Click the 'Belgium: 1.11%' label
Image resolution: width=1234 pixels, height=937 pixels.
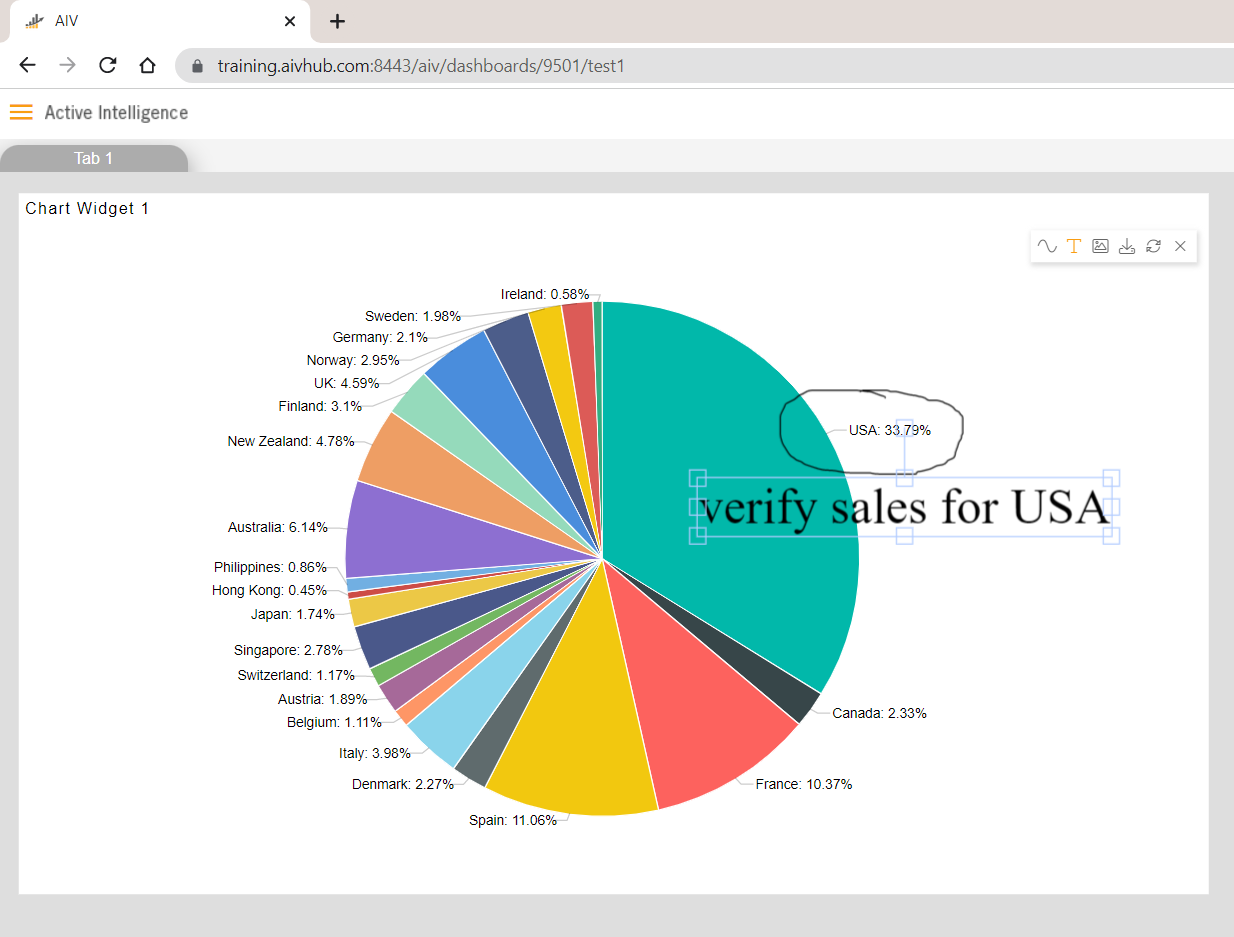pos(334,722)
